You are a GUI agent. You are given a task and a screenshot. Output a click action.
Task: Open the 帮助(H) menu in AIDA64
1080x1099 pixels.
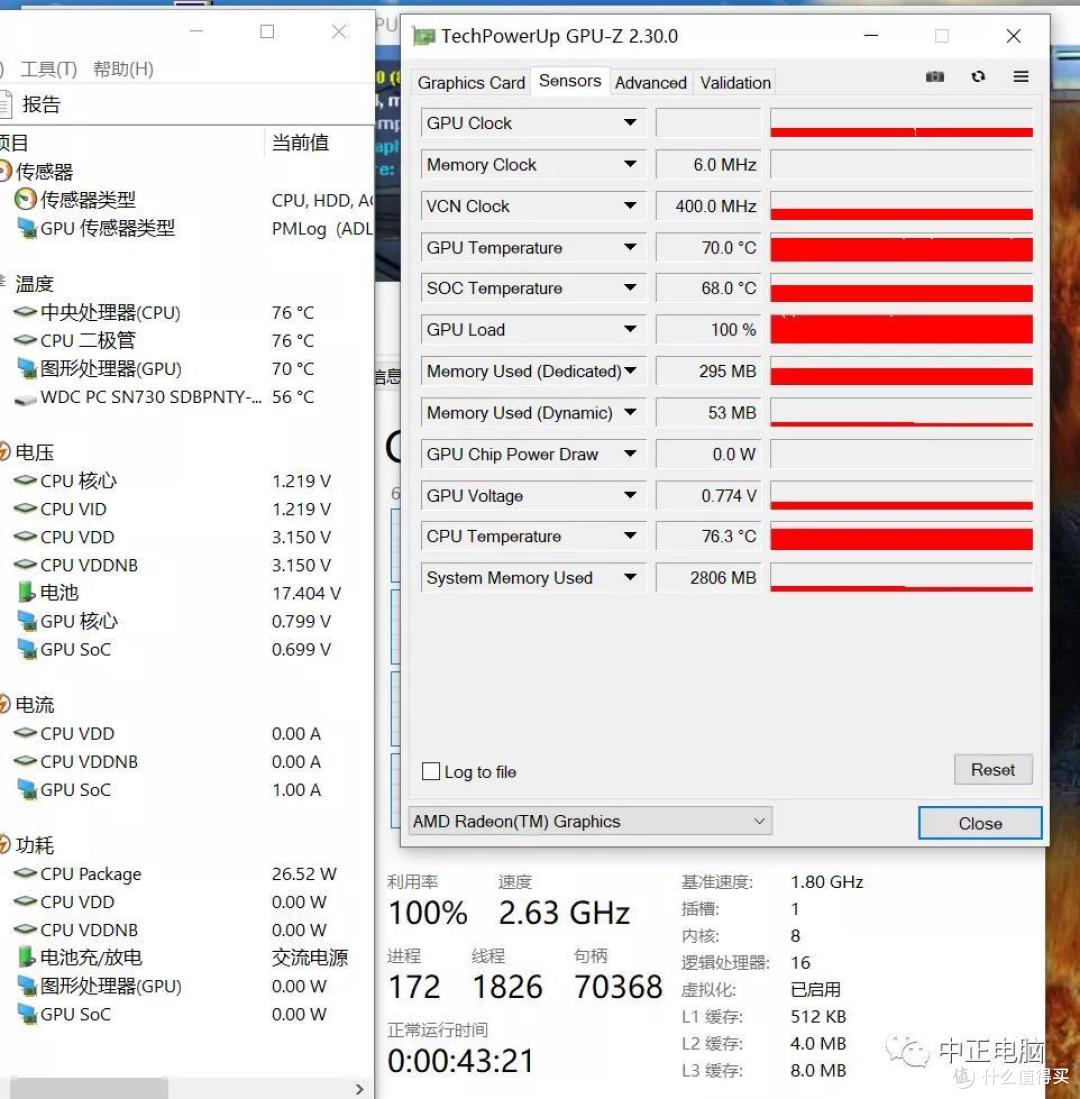tap(123, 69)
